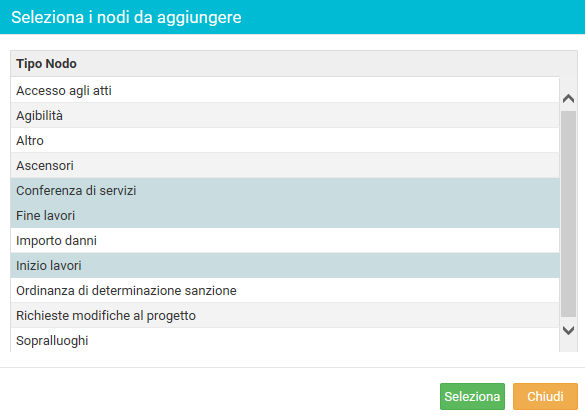Screen dimensions: 585x419
Task: Click the scroll up arrow icon
Action: pyautogui.click(x=568, y=99)
